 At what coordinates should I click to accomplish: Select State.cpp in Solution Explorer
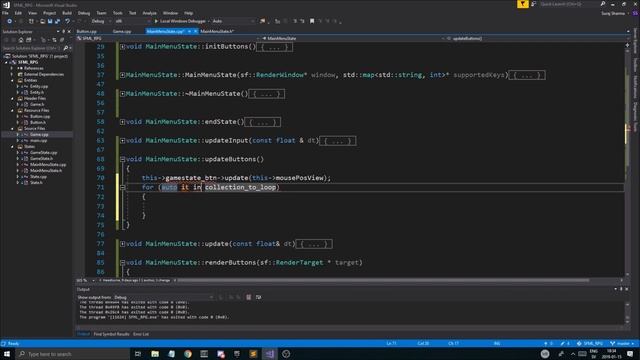click(x=38, y=177)
